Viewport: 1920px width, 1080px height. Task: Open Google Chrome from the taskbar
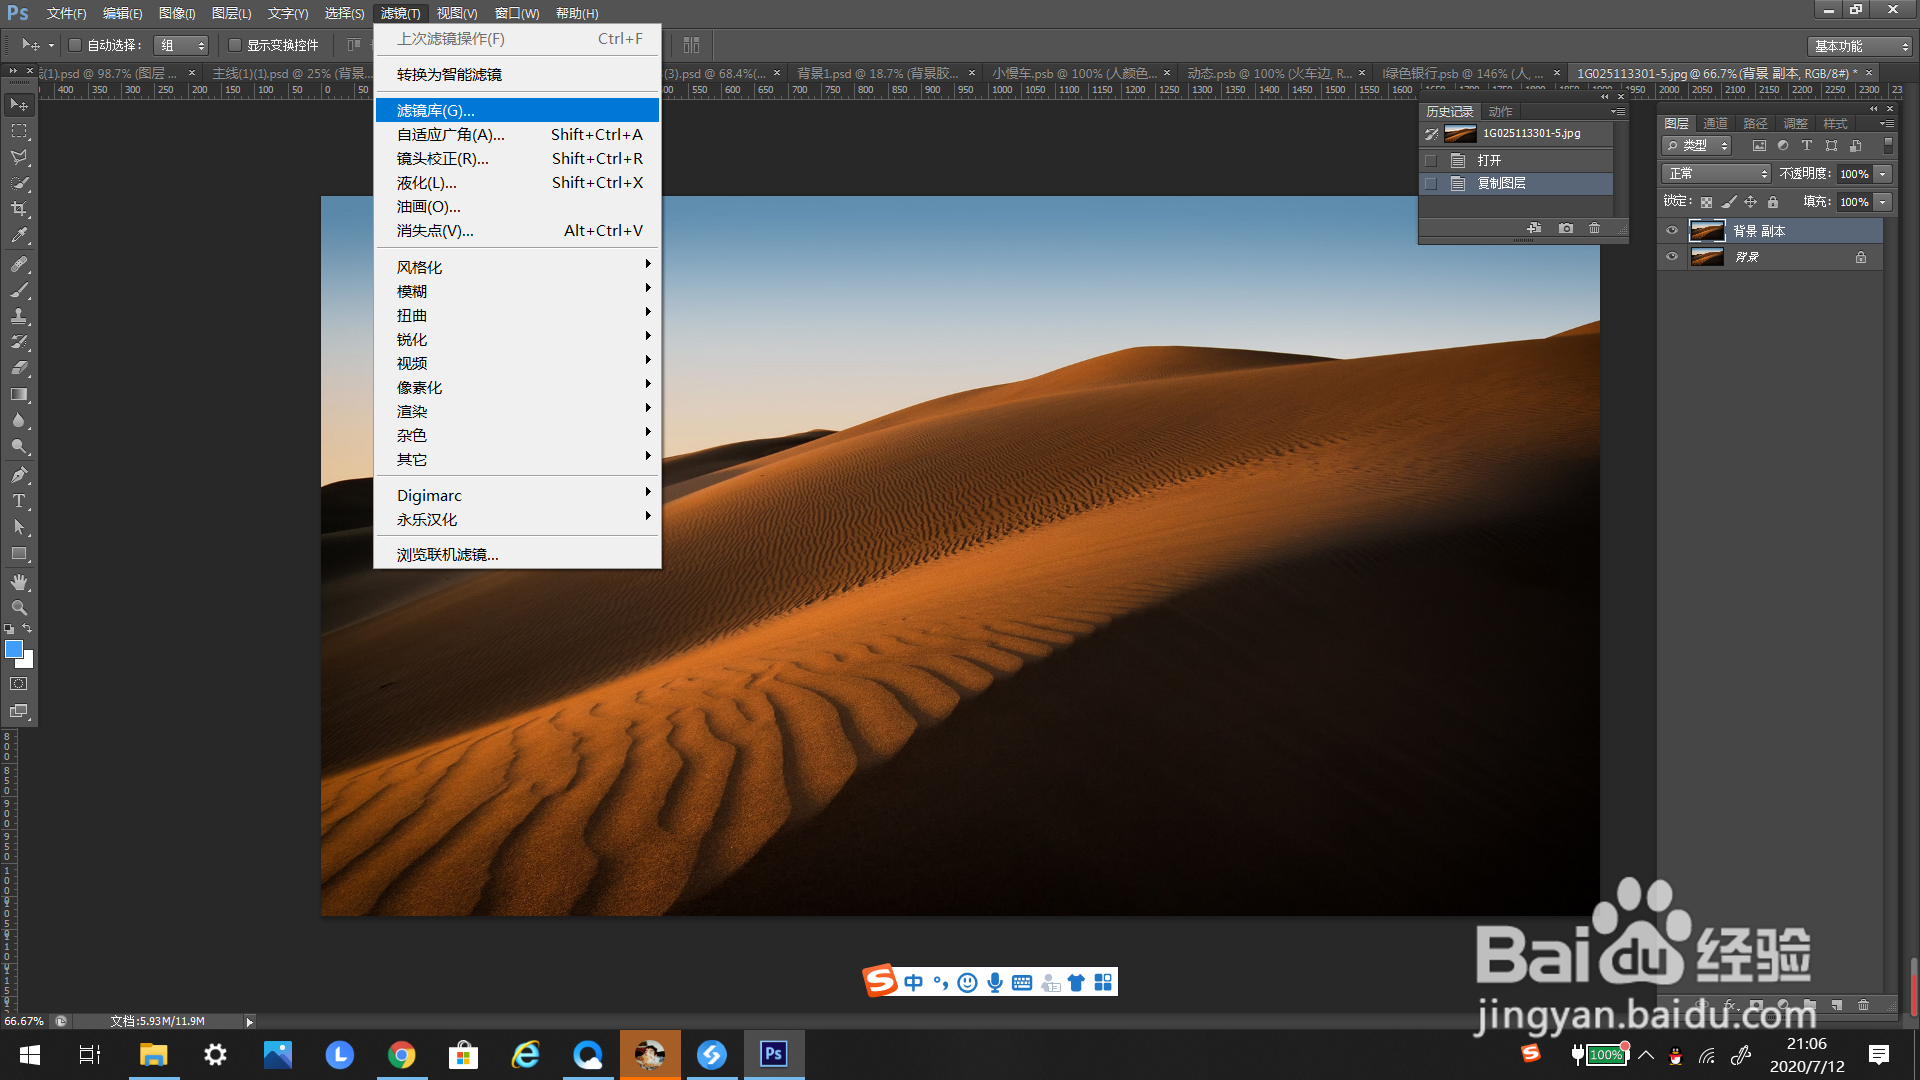click(x=402, y=1055)
